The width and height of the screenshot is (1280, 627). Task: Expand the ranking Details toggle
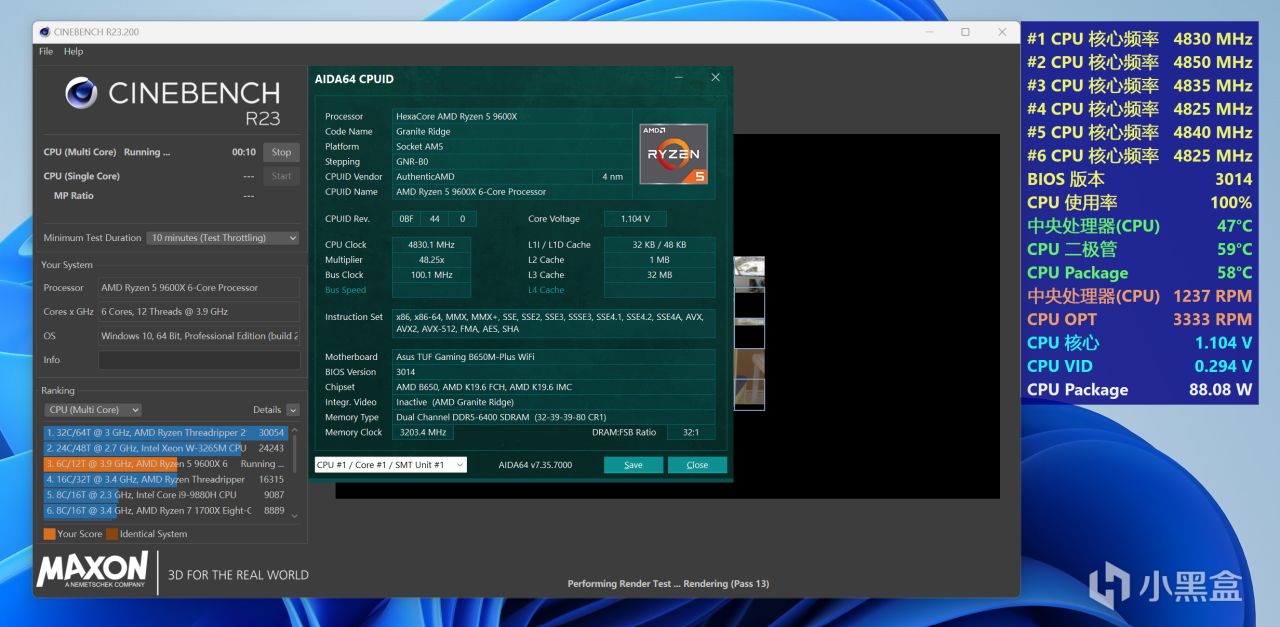tap(293, 410)
